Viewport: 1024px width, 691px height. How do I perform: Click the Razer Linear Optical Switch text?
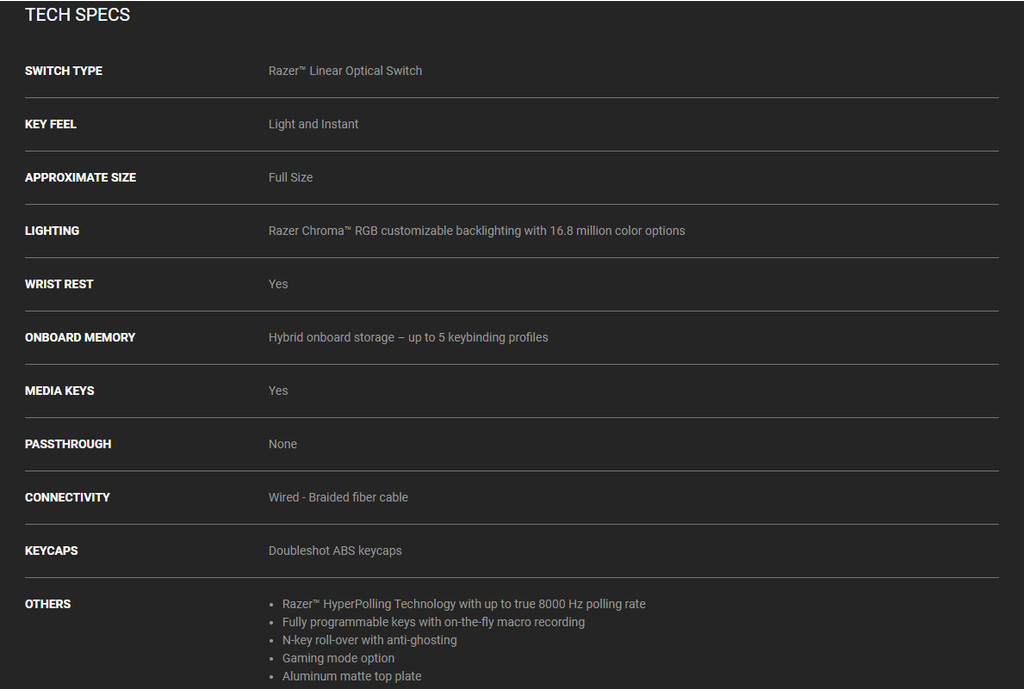pyautogui.click(x=345, y=71)
